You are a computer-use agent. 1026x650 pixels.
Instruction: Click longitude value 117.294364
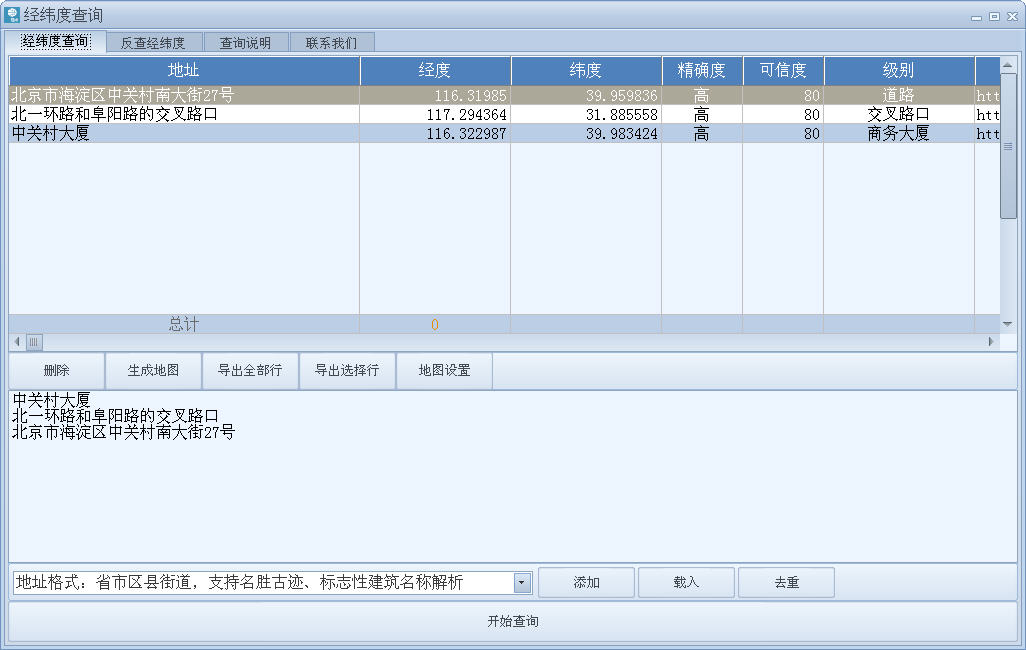point(467,115)
